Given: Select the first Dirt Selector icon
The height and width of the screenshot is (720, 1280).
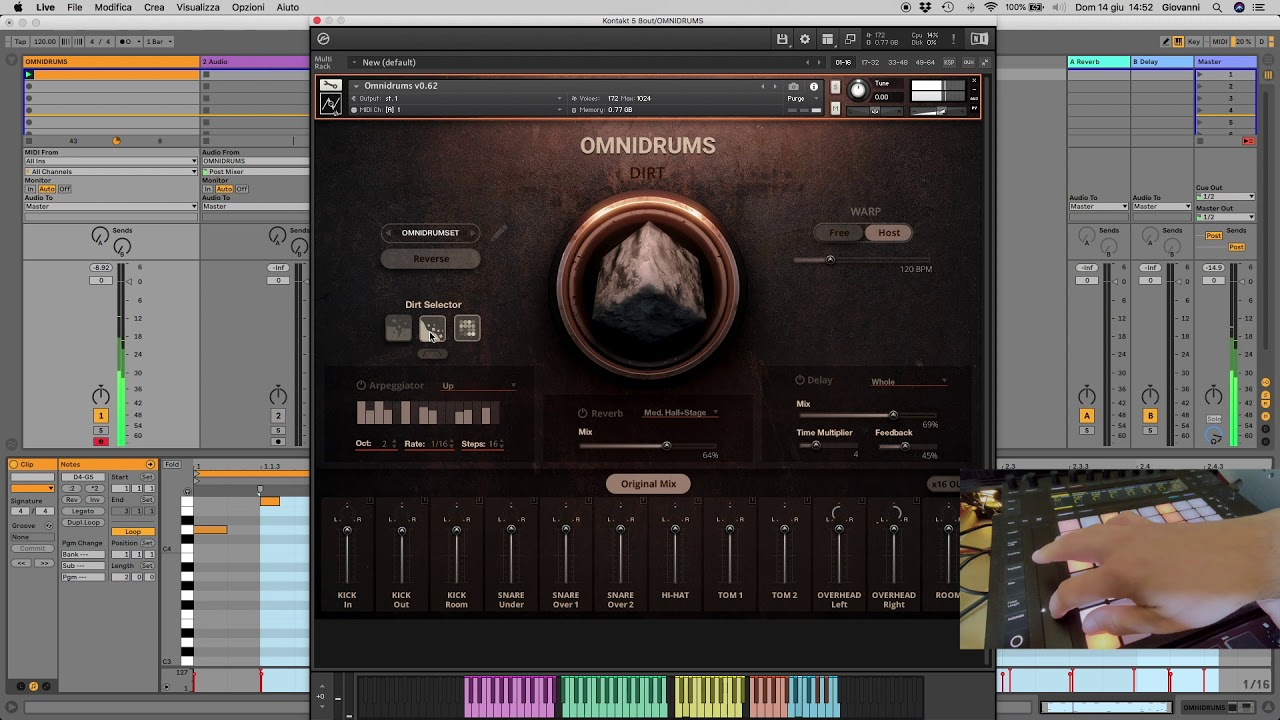Looking at the screenshot, I should (x=398, y=328).
